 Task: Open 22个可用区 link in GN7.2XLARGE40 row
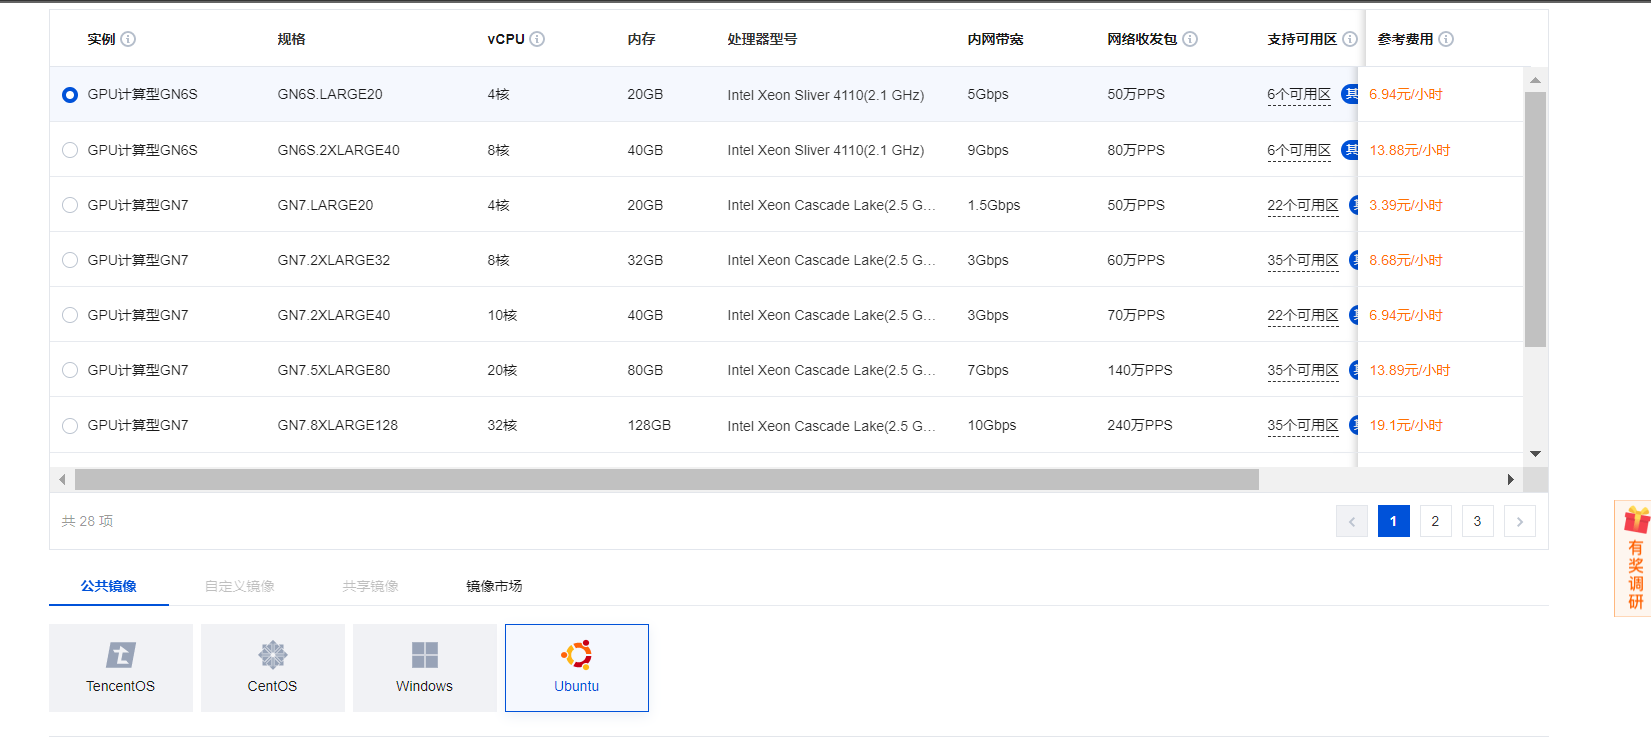(x=1303, y=315)
